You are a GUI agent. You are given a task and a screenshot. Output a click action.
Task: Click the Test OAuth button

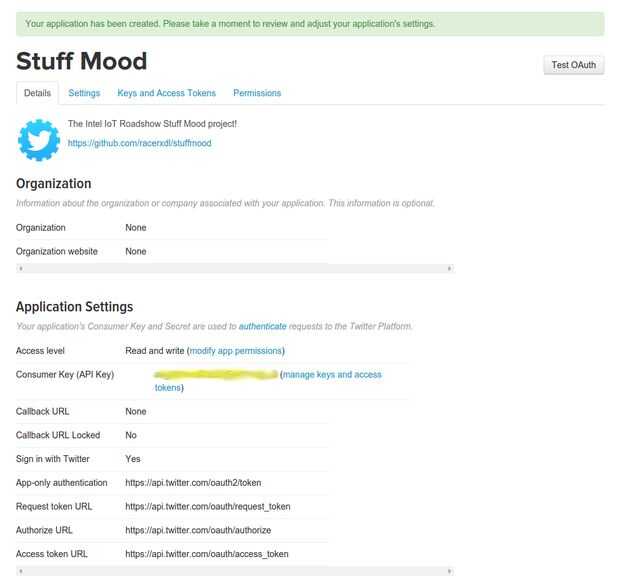point(574,65)
